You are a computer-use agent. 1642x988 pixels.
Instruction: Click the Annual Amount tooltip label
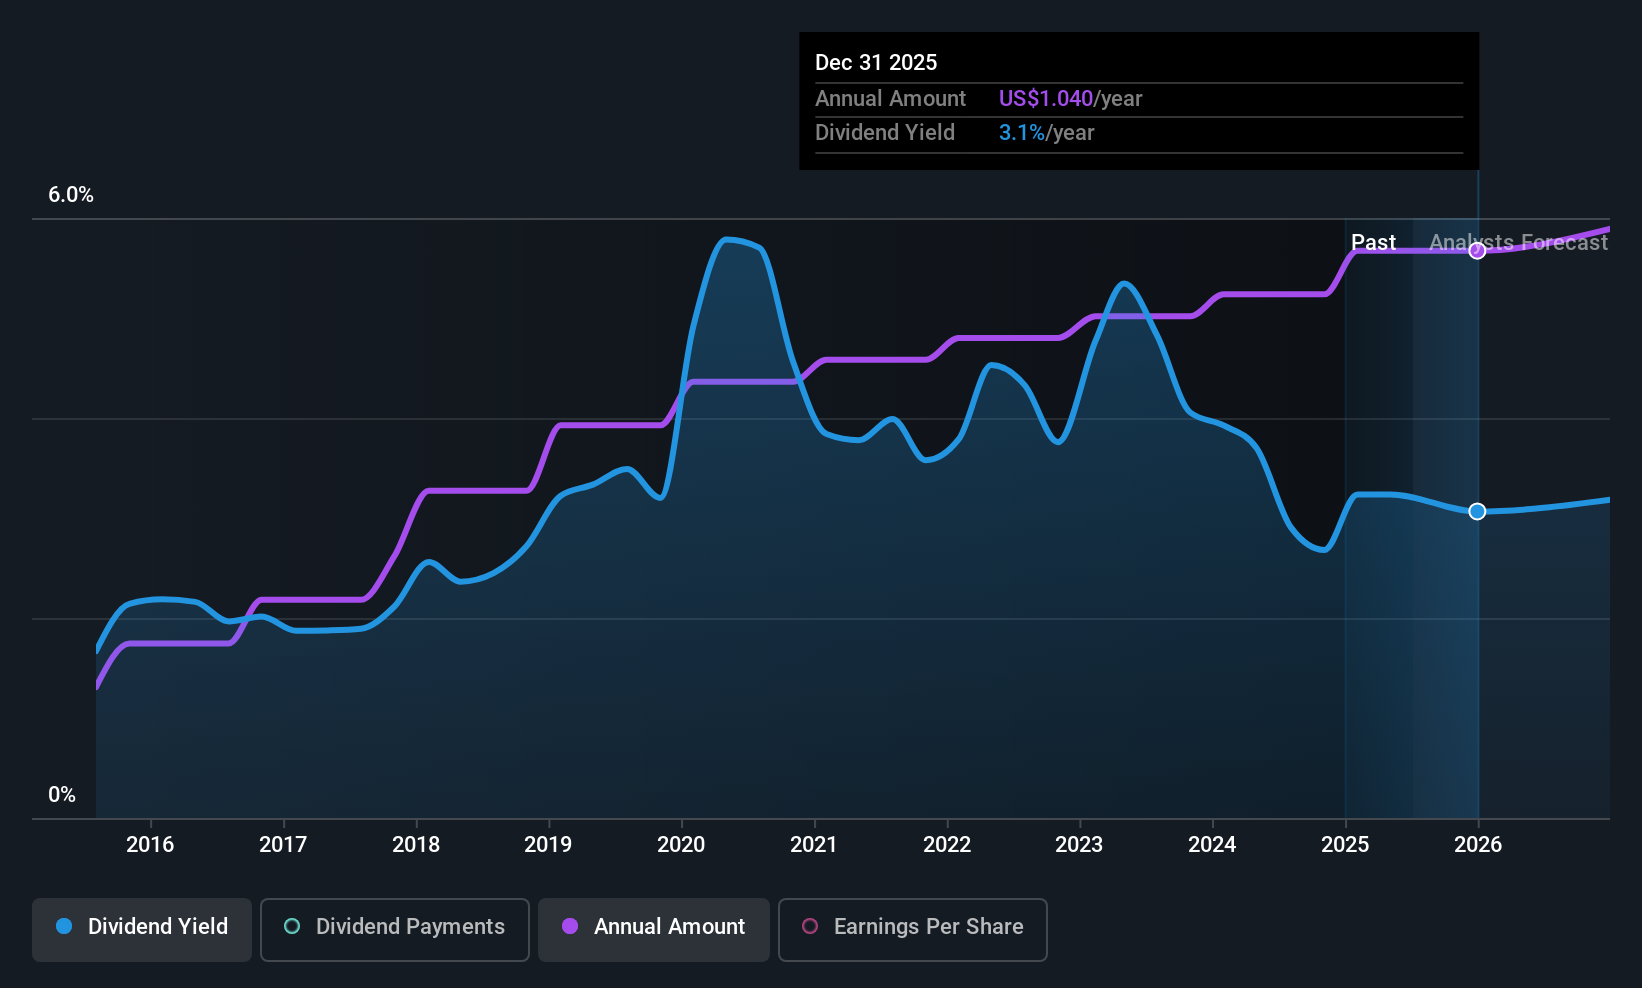890,99
